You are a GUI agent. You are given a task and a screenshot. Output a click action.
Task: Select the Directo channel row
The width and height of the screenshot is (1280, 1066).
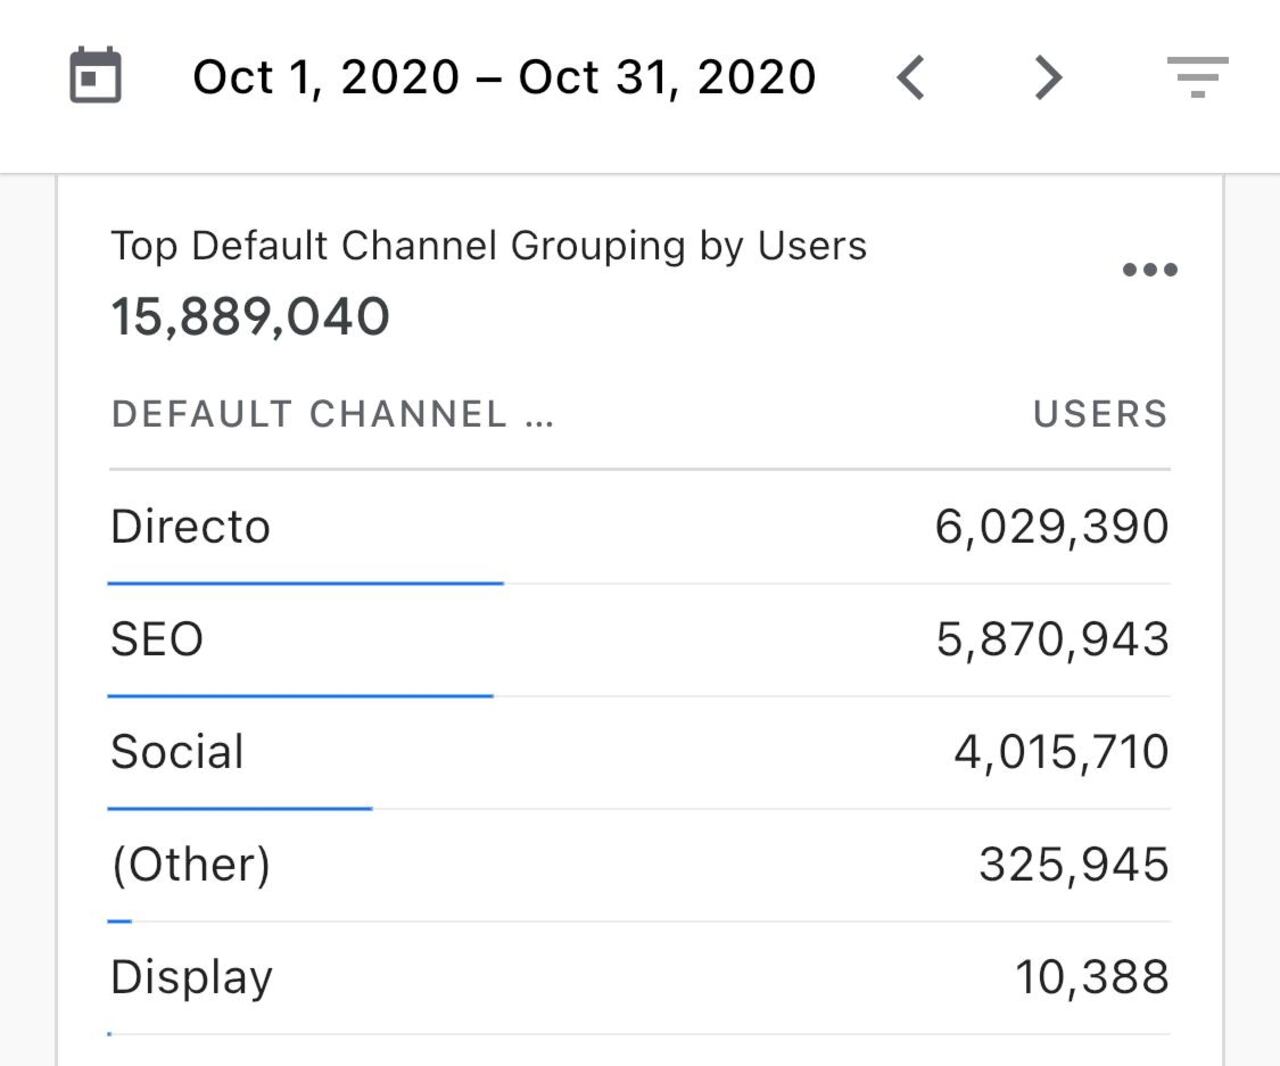(191, 526)
